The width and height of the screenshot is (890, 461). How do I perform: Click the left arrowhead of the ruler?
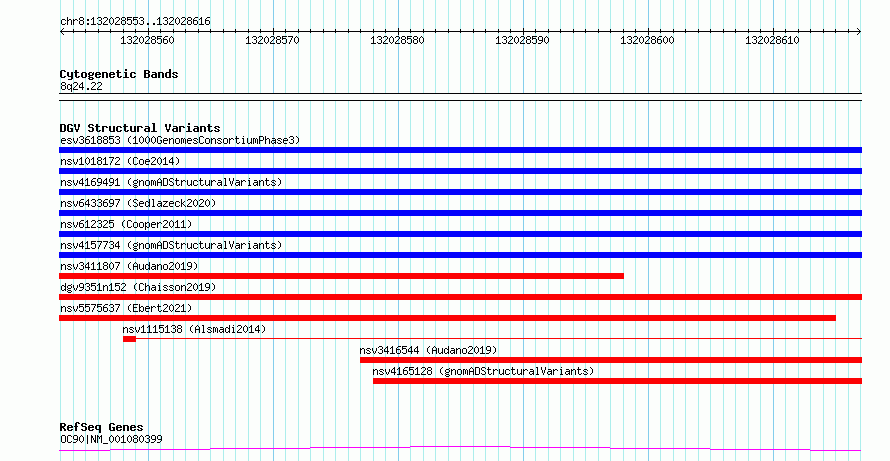click(x=62, y=32)
